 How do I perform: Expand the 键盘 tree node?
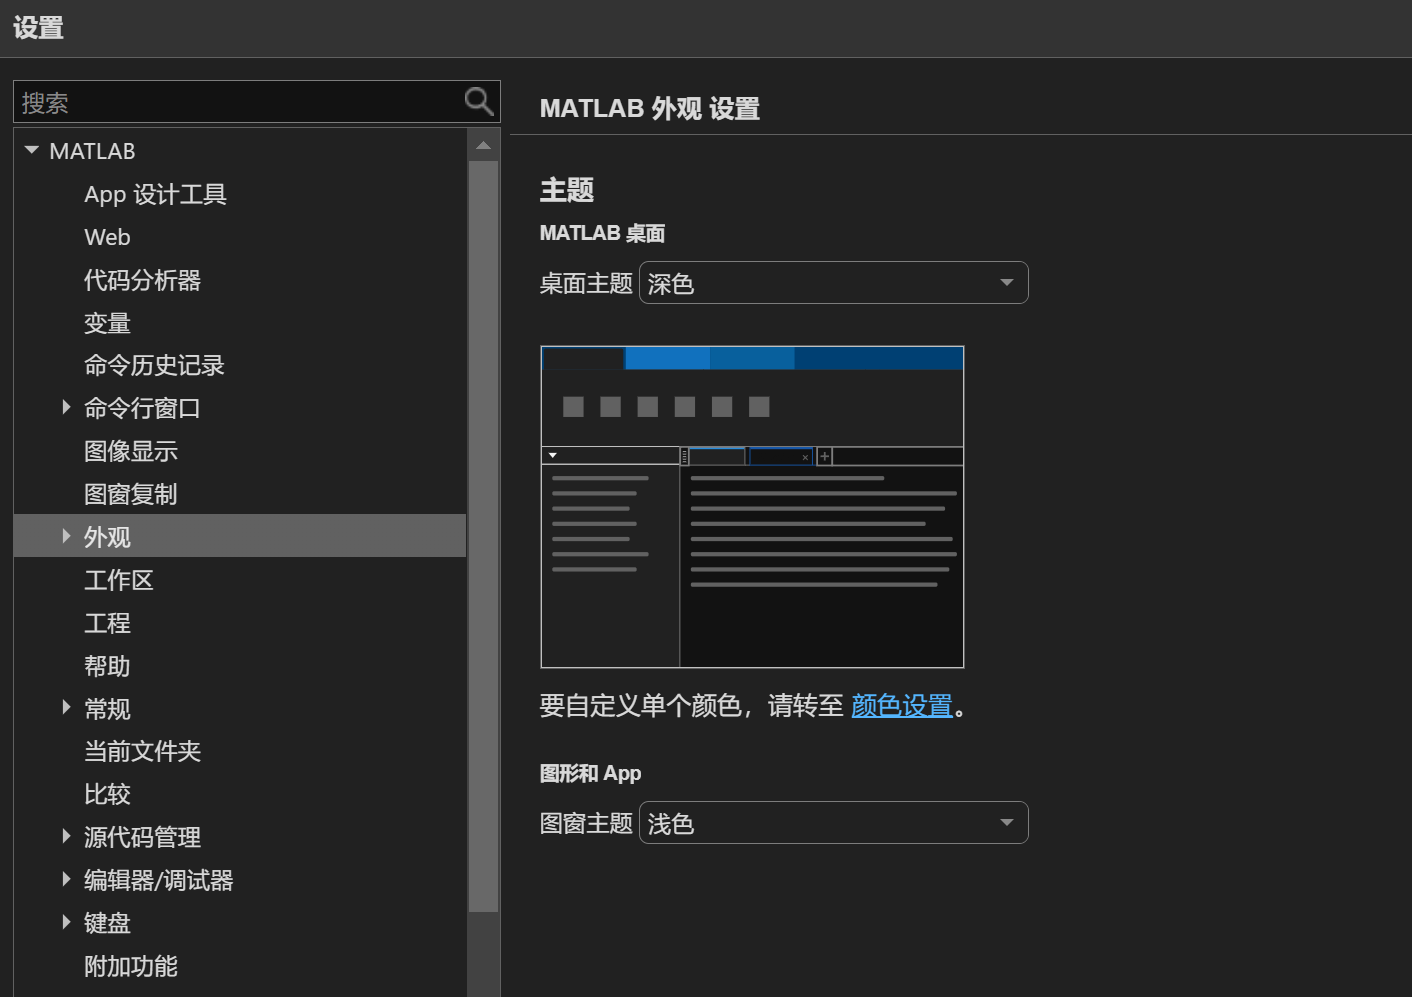pos(66,922)
